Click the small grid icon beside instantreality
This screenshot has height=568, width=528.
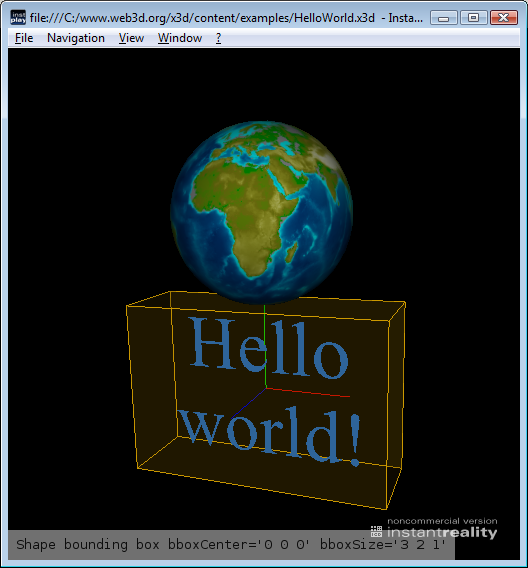(376, 531)
